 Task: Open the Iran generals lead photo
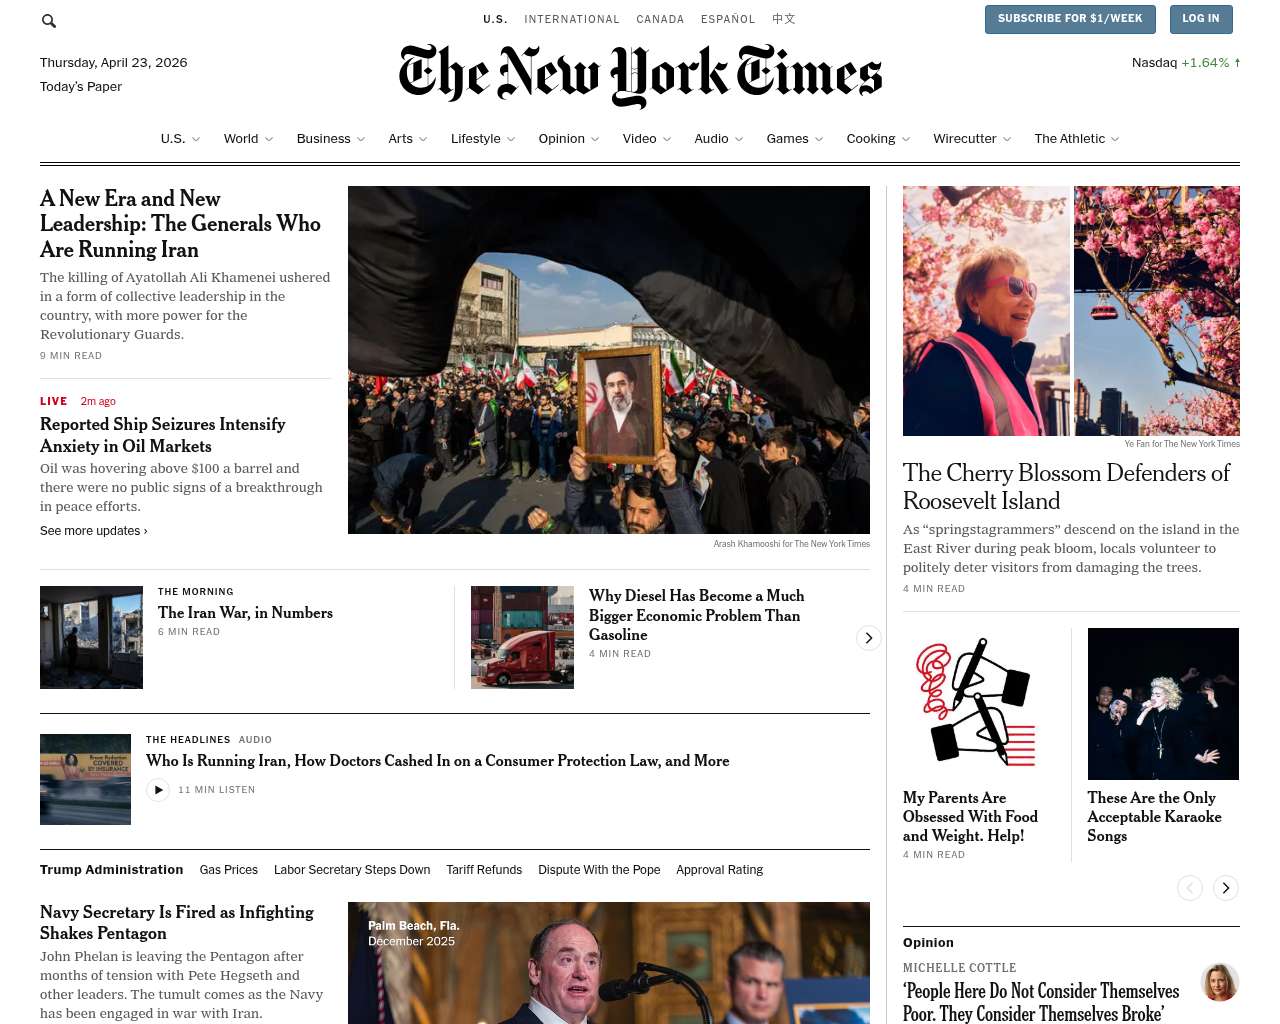tap(609, 360)
